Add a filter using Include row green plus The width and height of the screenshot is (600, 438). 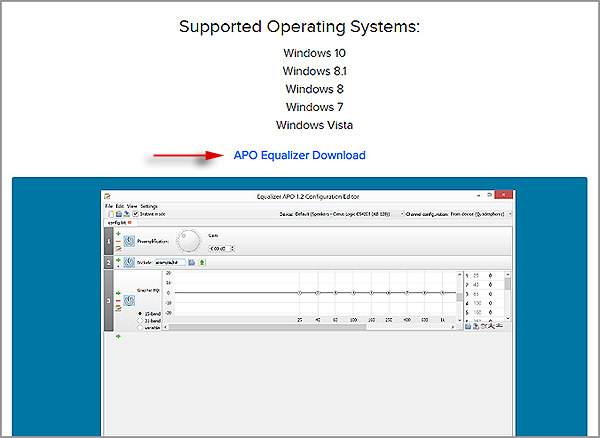pos(118,260)
